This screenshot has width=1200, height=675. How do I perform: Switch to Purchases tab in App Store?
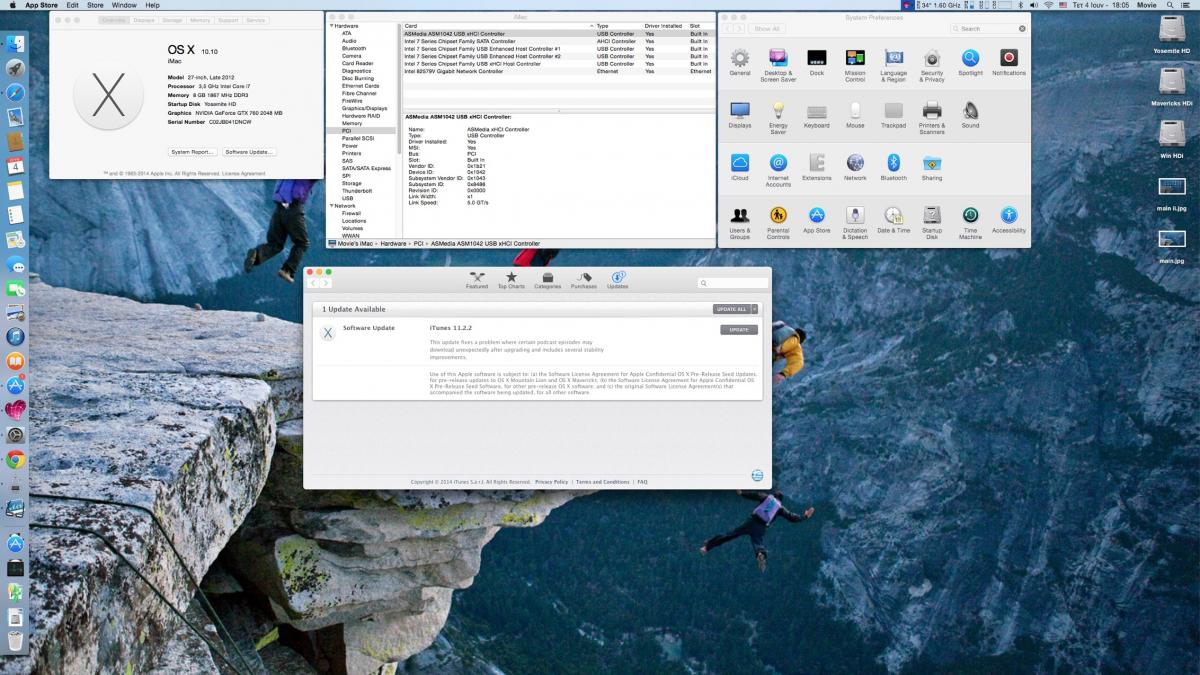(x=584, y=280)
